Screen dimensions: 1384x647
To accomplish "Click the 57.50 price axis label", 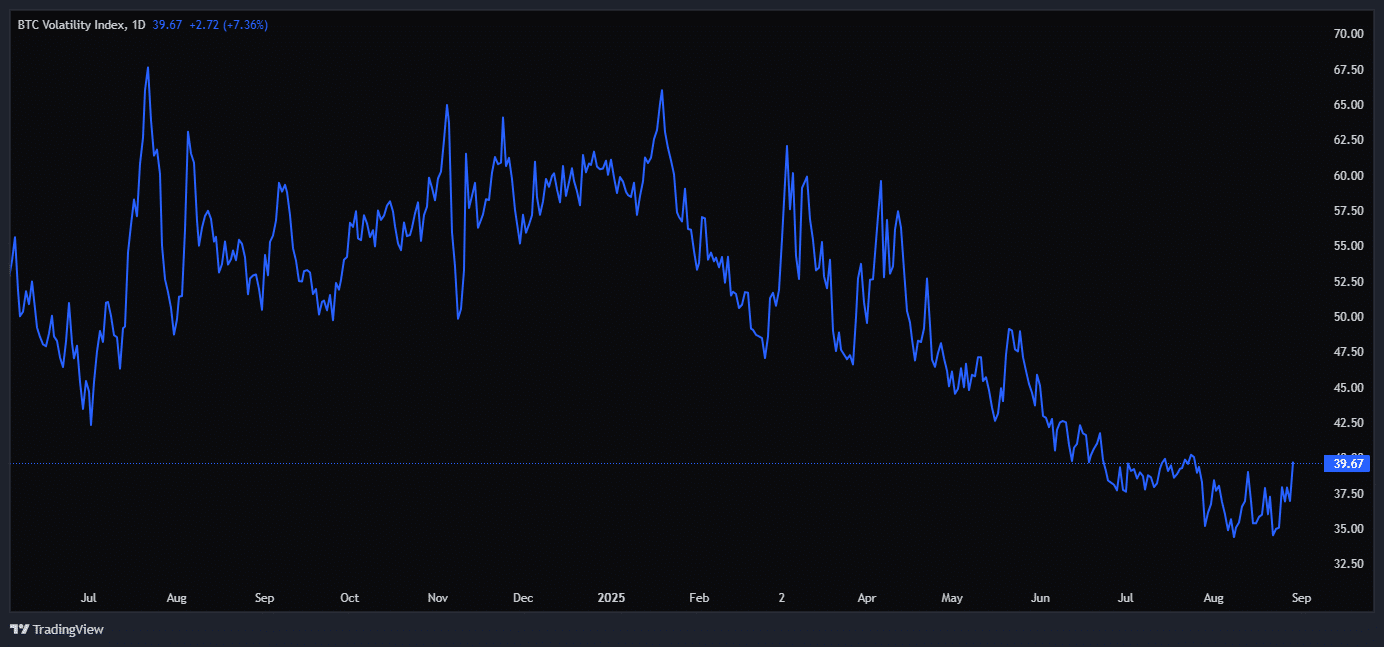I will tap(1342, 211).
